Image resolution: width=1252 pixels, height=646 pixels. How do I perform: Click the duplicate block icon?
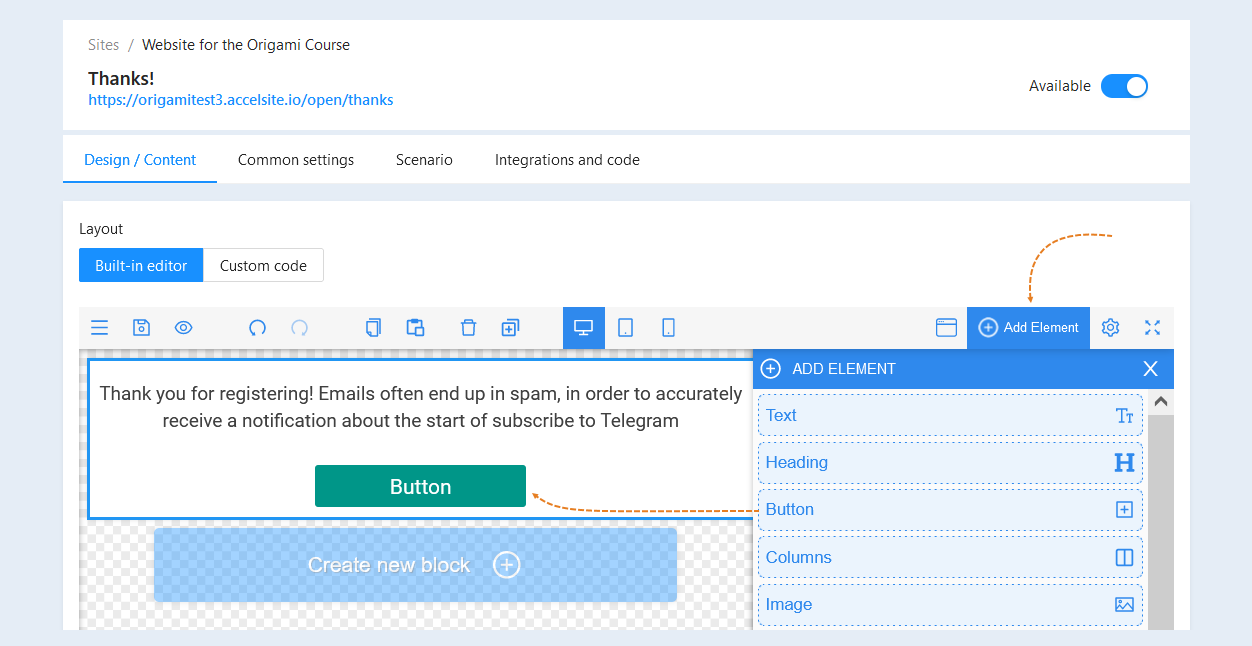[510, 328]
